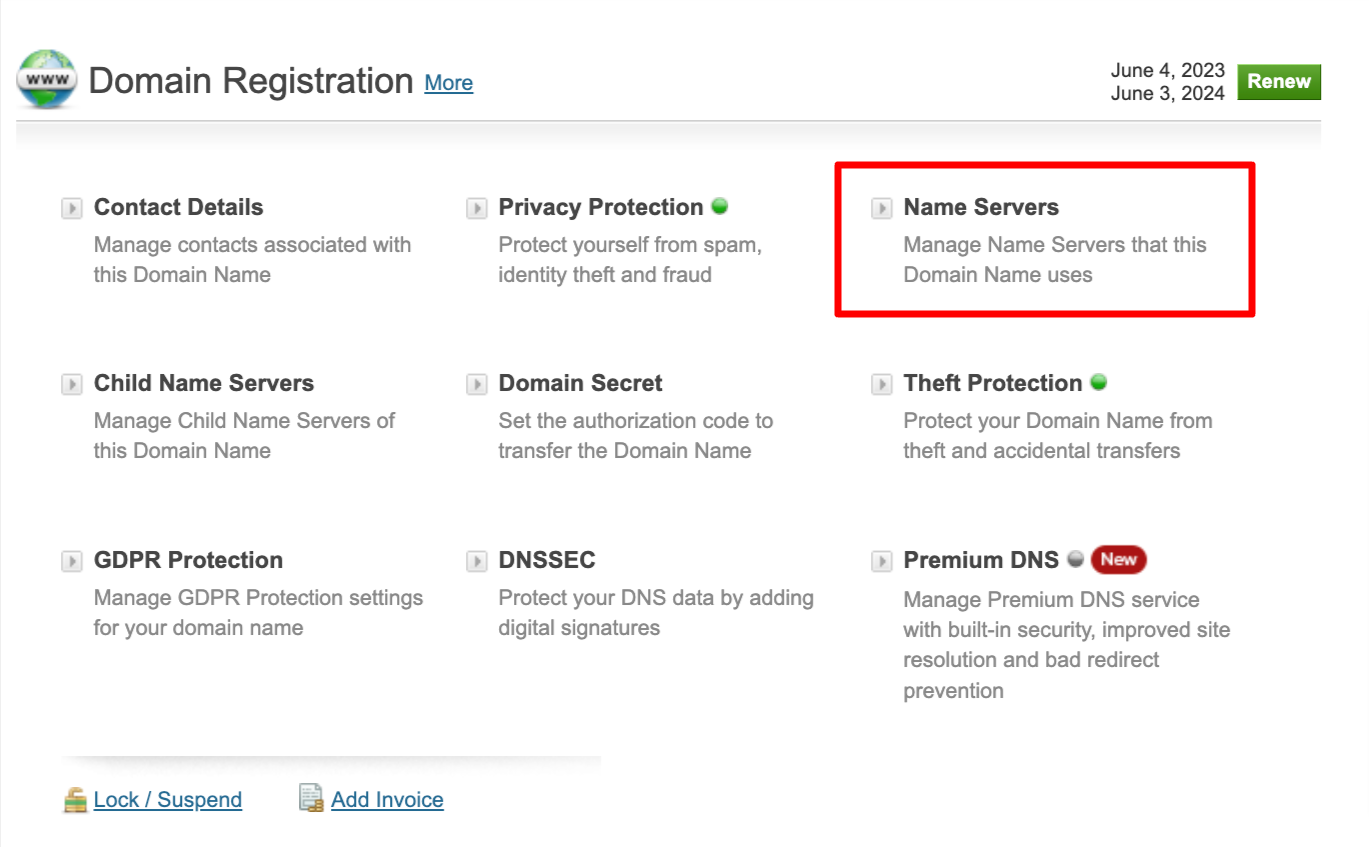Expand Child Name Servers arrow
The image size is (1369, 847).
point(72,384)
